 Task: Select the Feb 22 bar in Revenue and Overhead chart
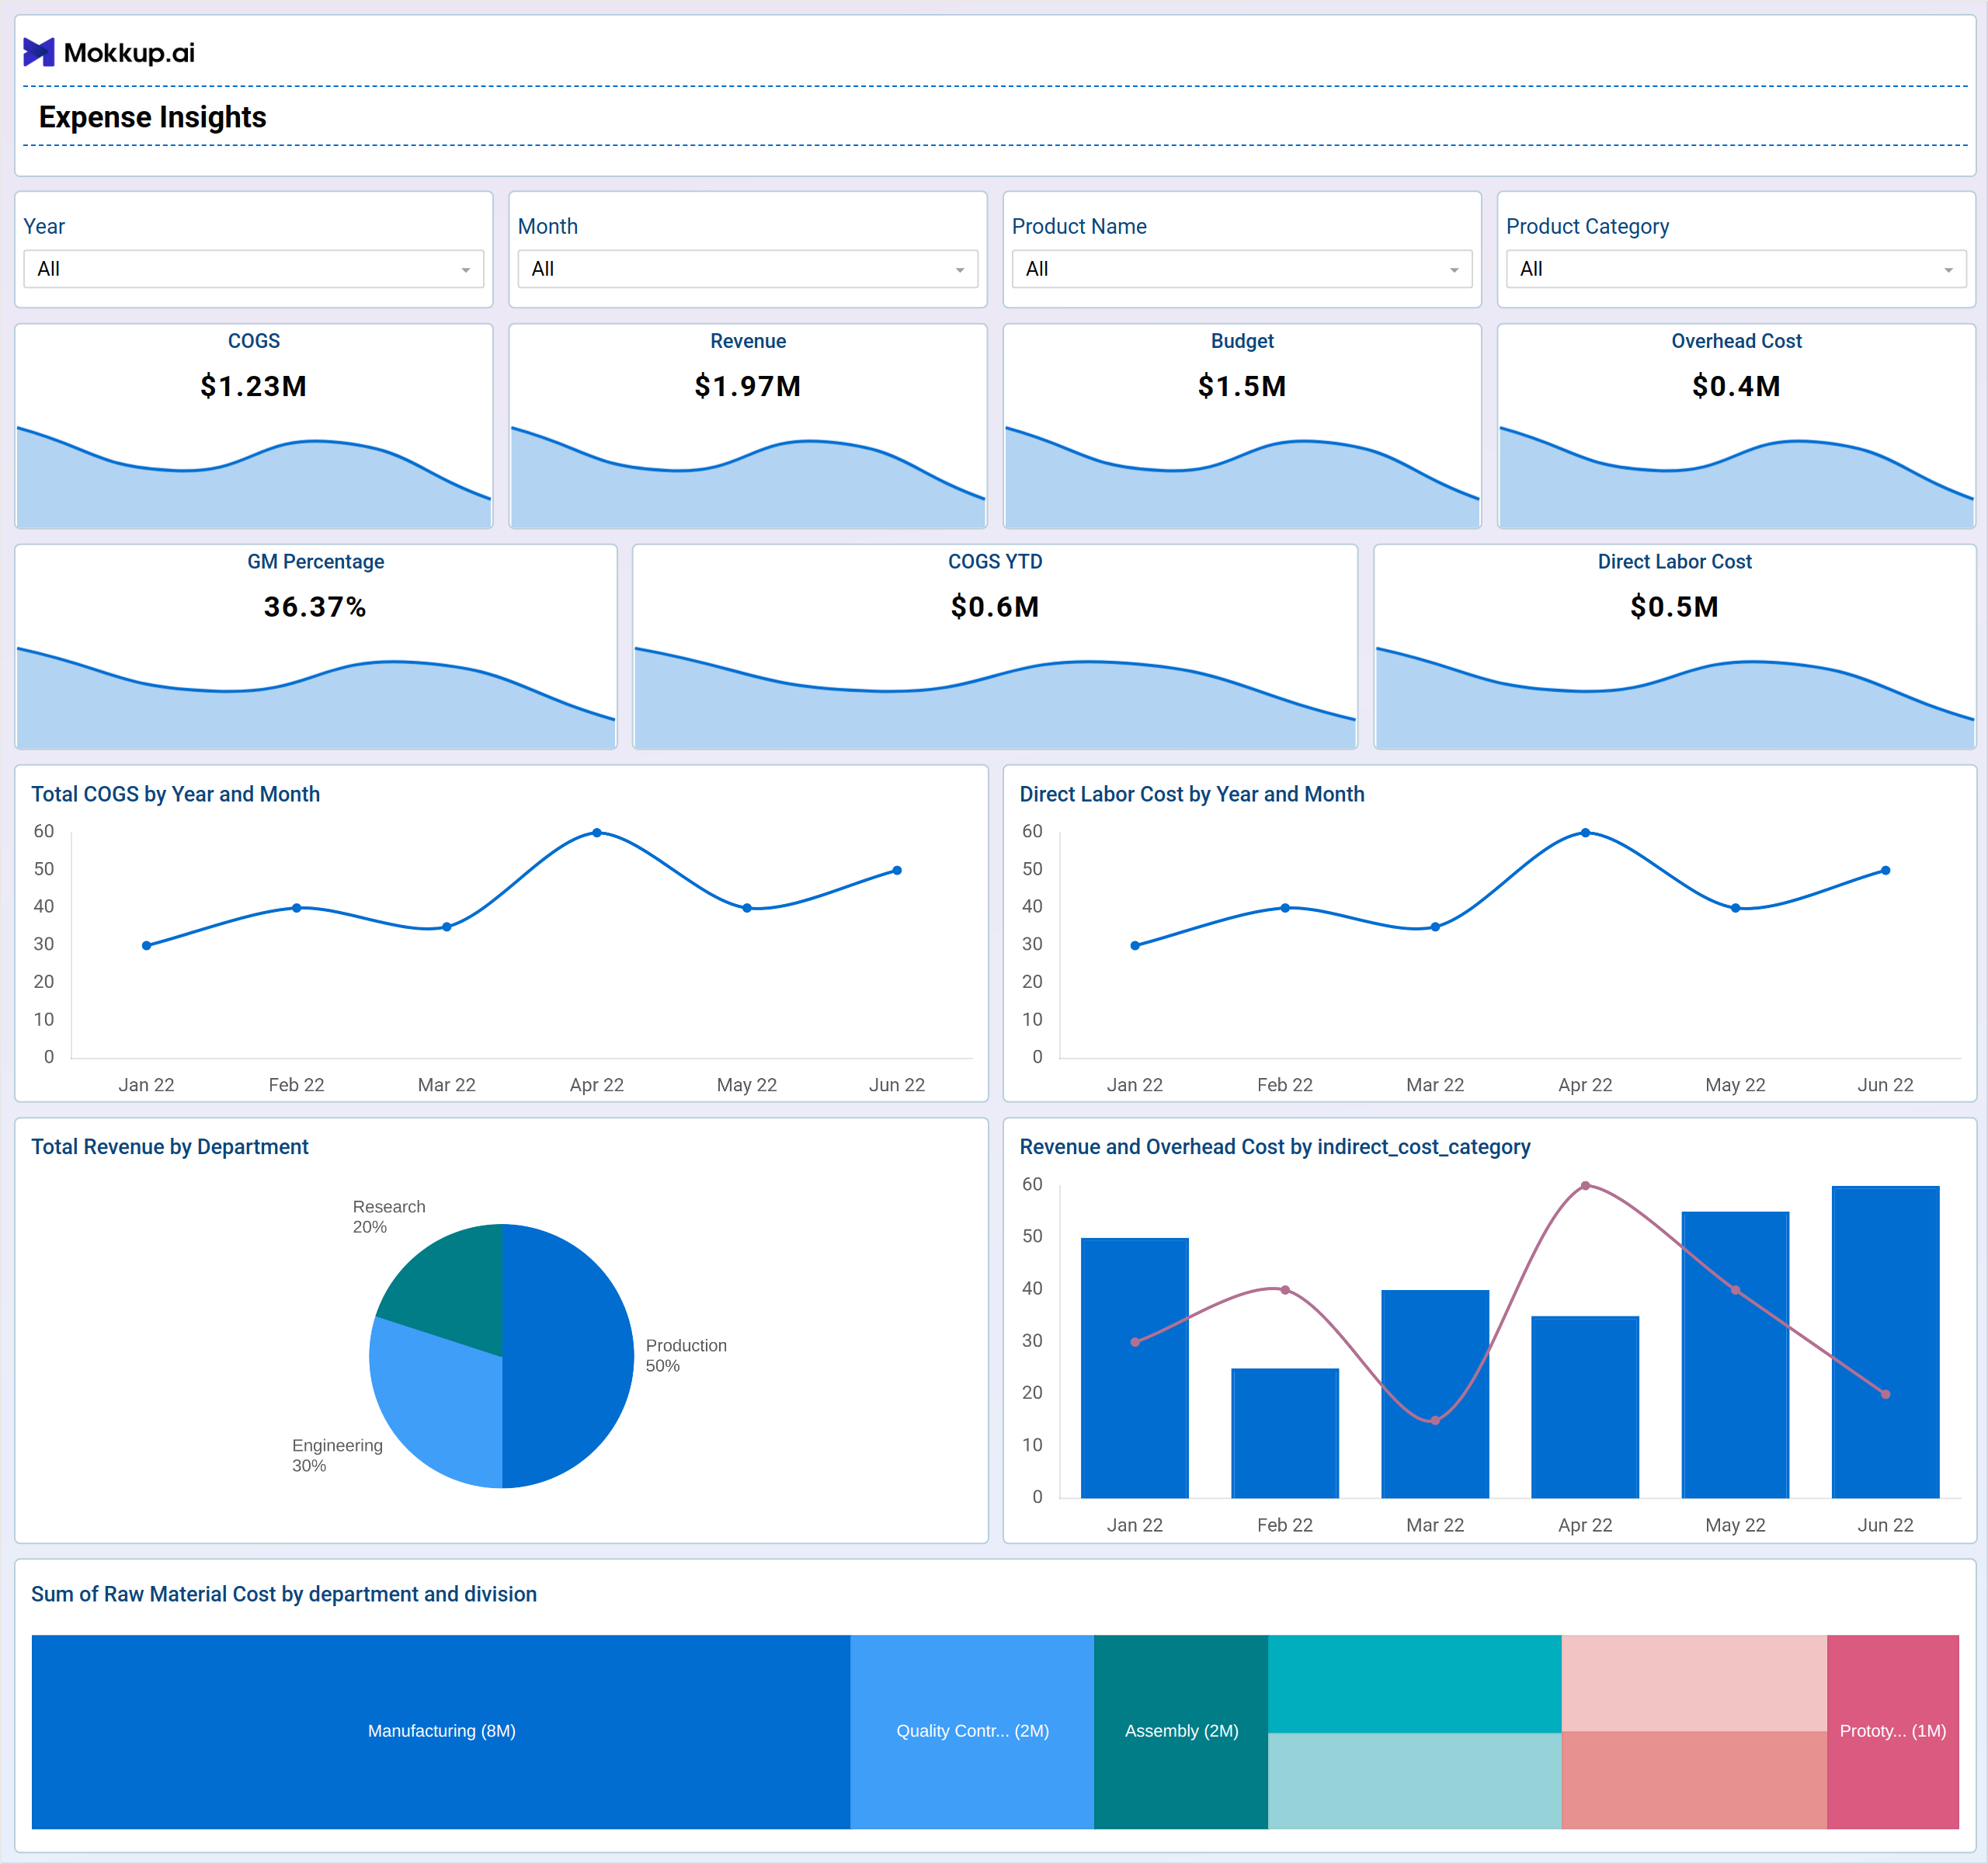click(1285, 1433)
